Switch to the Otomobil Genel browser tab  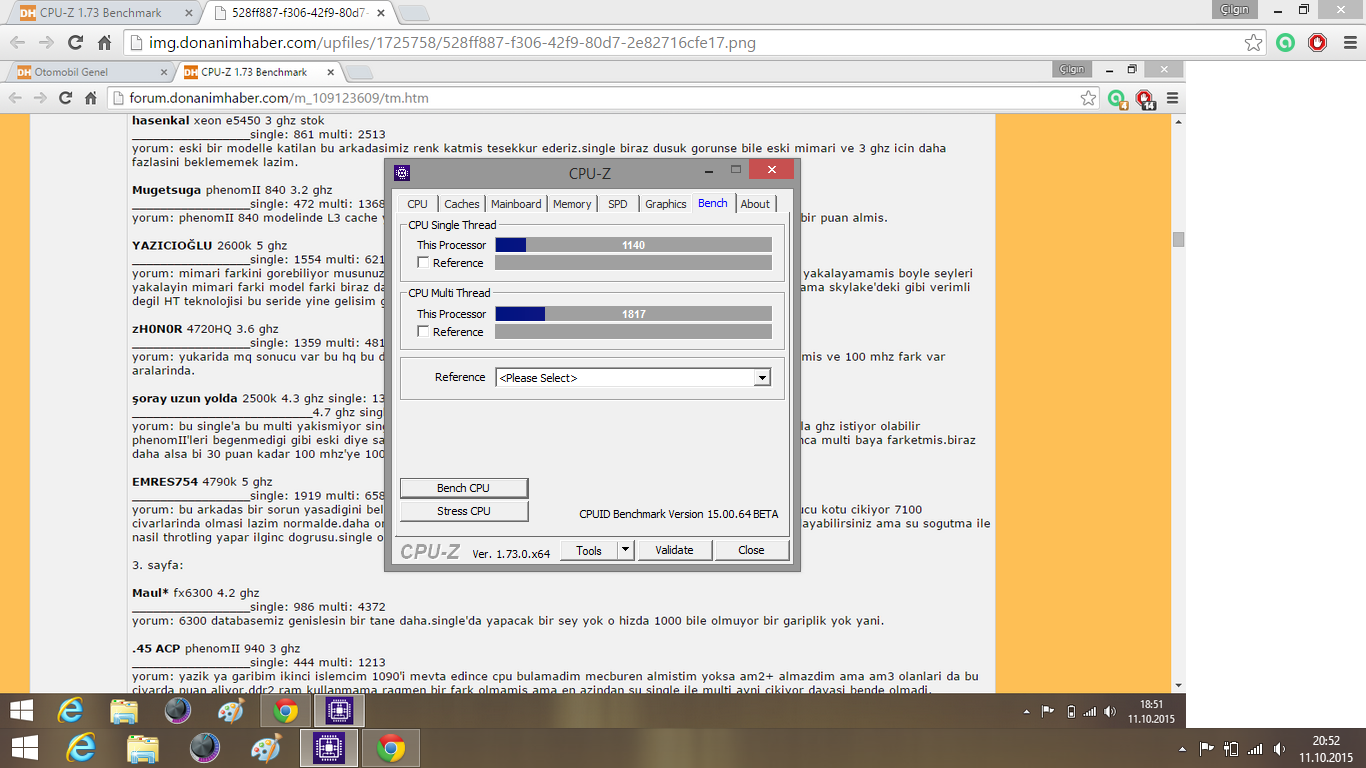[x=89, y=72]
